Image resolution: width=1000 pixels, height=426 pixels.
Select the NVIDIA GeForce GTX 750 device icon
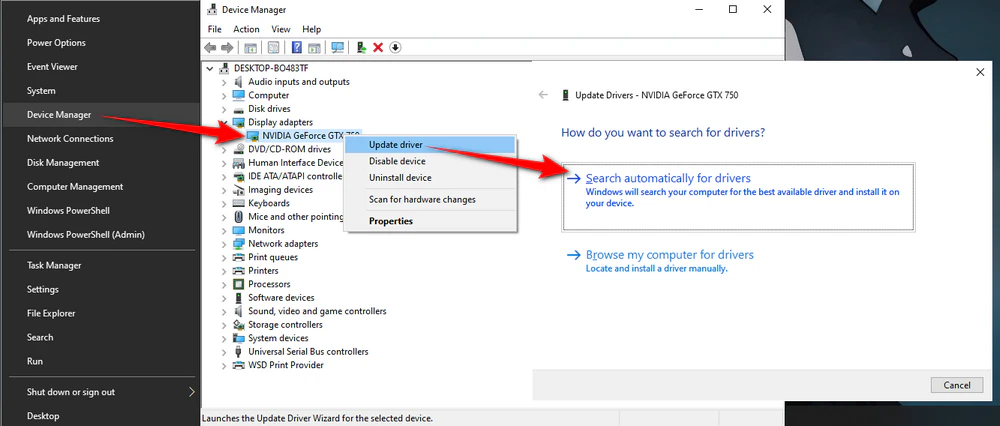click(x=251, y=135)
